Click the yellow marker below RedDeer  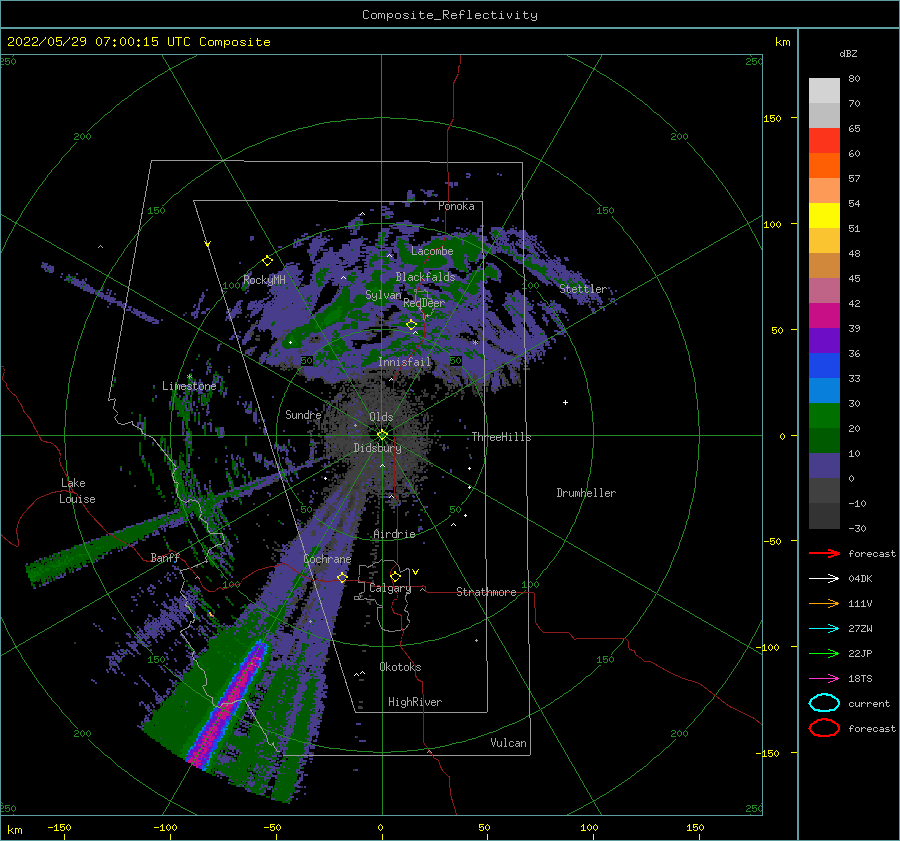click(x=412, y=325)
